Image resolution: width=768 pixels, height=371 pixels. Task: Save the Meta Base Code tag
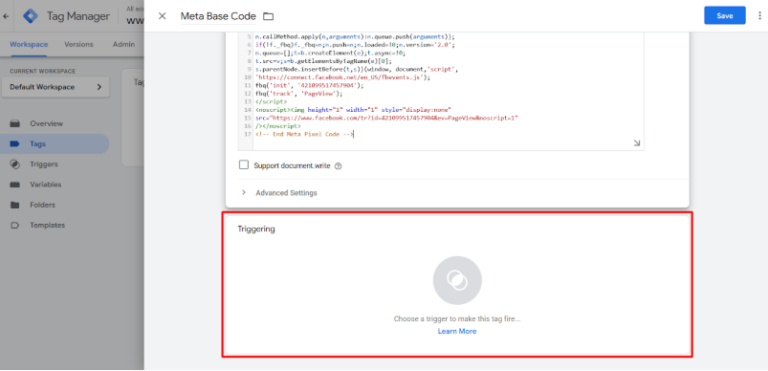(x=724, y=16)
